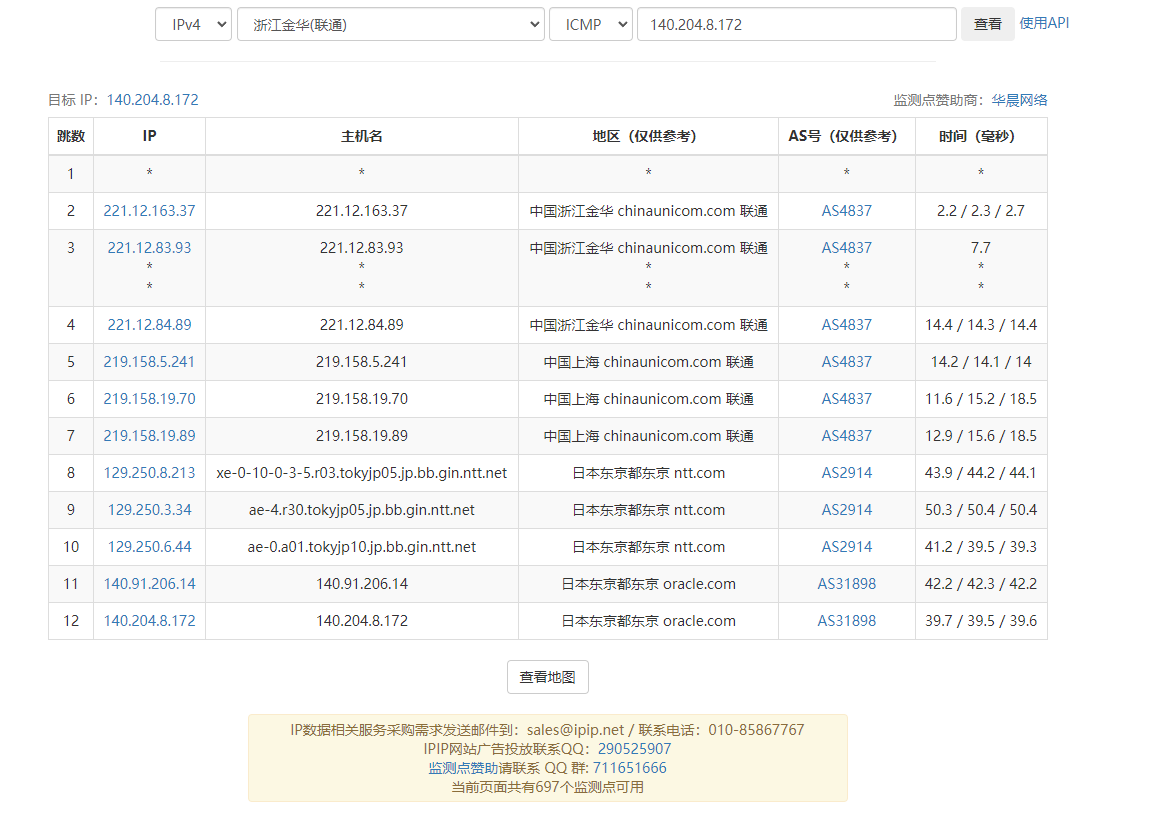Click IP link 221.12.83.93
The height and width of the screenshot is (823, 1161).
[x=150, y=248]
